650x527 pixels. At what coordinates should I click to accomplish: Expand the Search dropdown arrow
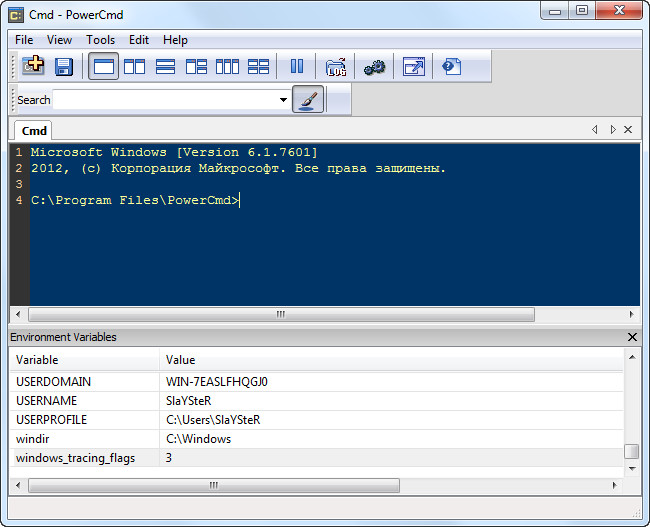click(x=283, y=100)
